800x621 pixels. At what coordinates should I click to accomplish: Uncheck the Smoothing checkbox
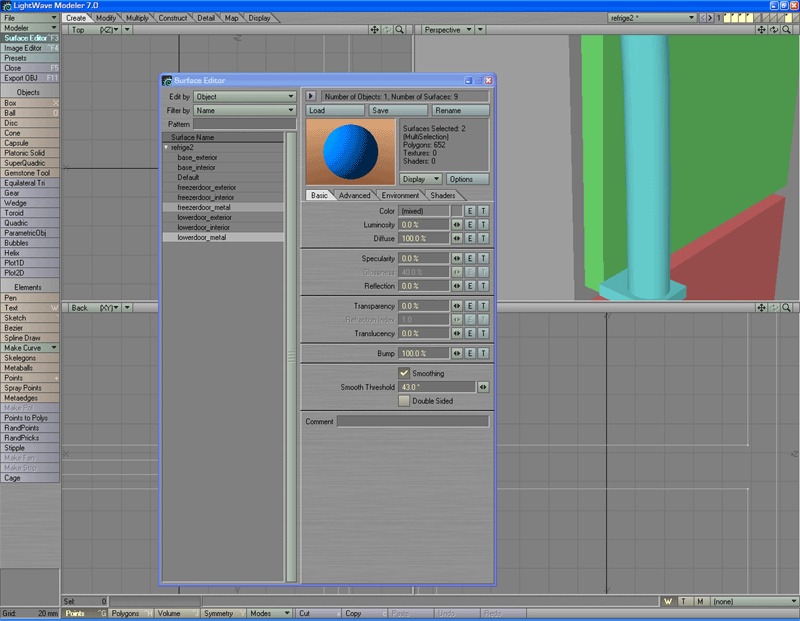tap(404, 373)
